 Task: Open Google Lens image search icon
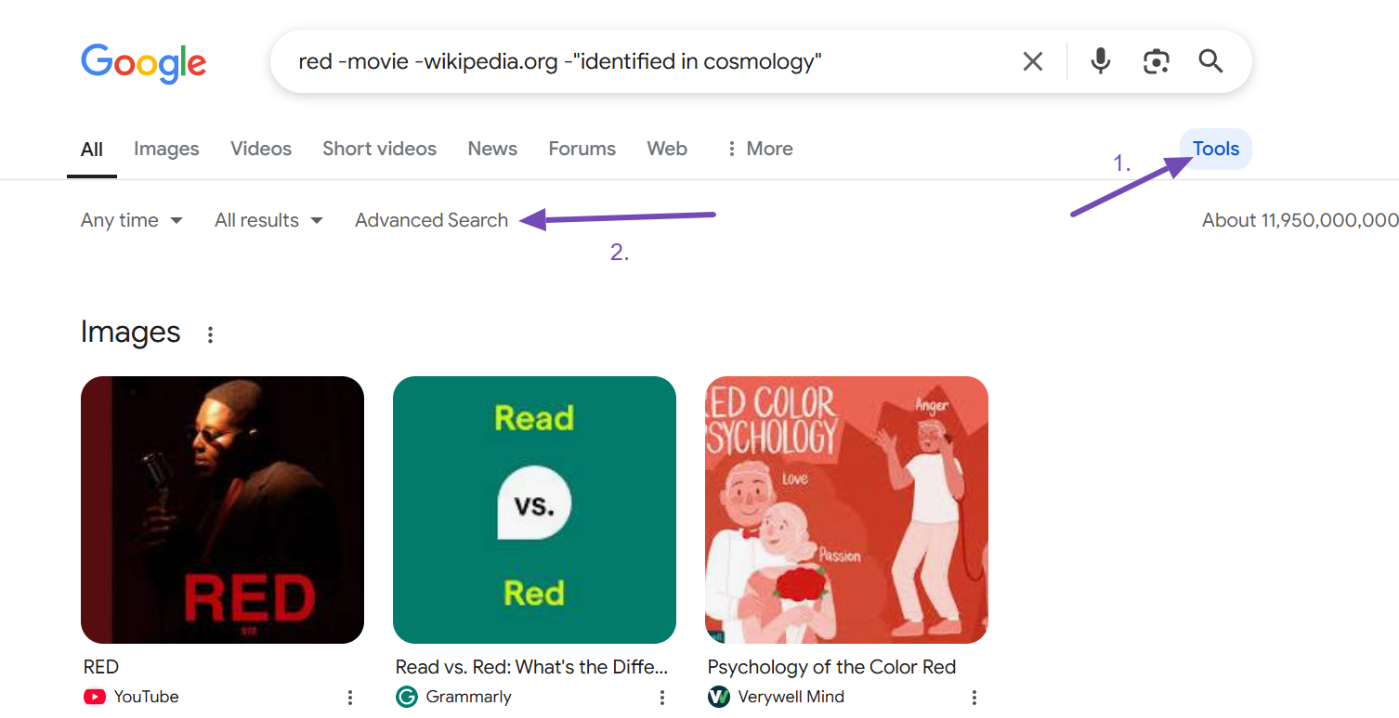[1156, 62]
